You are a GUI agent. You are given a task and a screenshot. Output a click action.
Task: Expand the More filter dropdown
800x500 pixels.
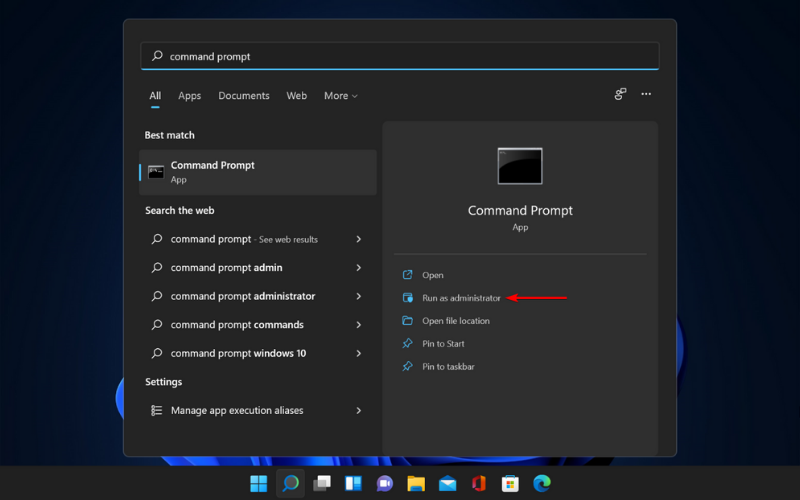pos(341,96)
